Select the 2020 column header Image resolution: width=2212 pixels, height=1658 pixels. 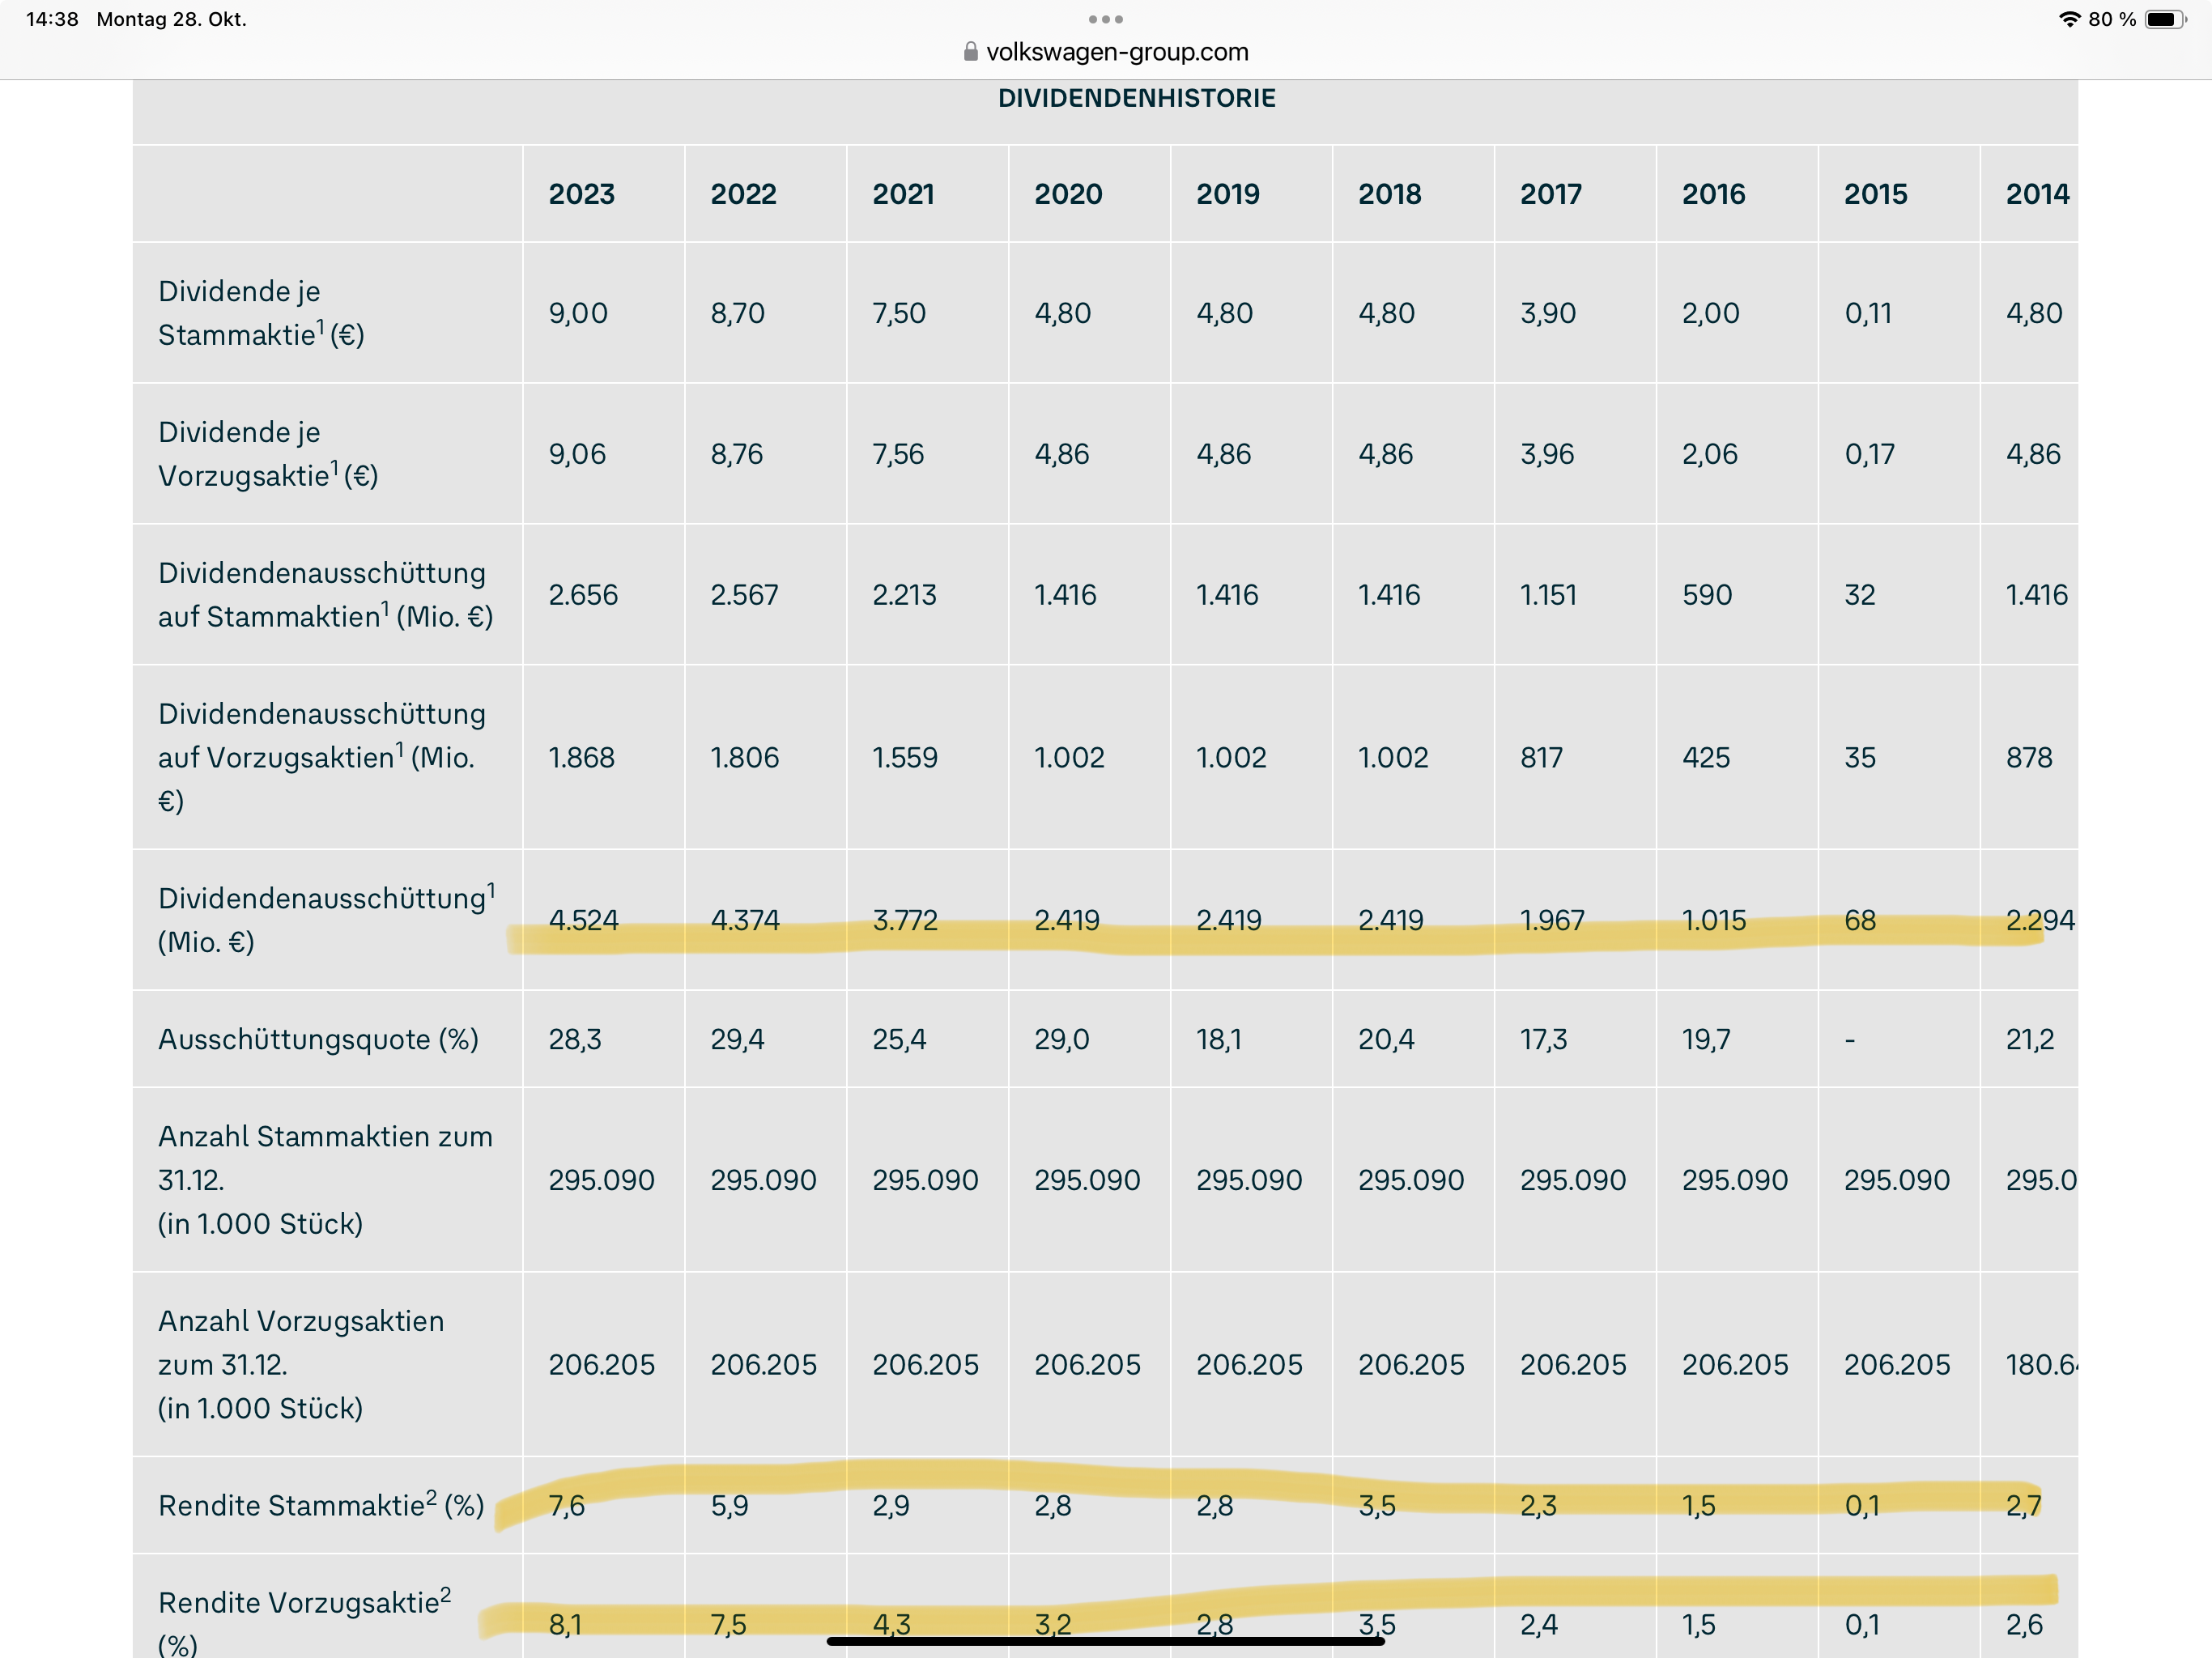(1067, 194)
